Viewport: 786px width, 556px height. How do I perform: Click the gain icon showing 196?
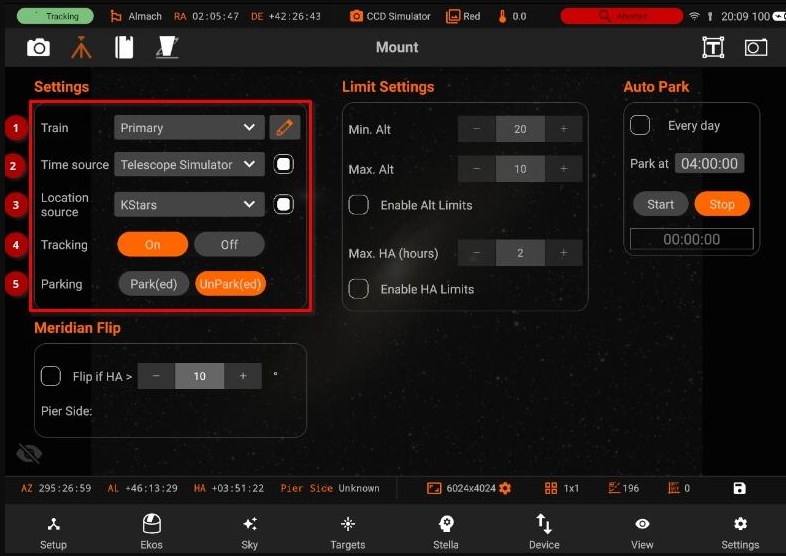pos(614,488)
